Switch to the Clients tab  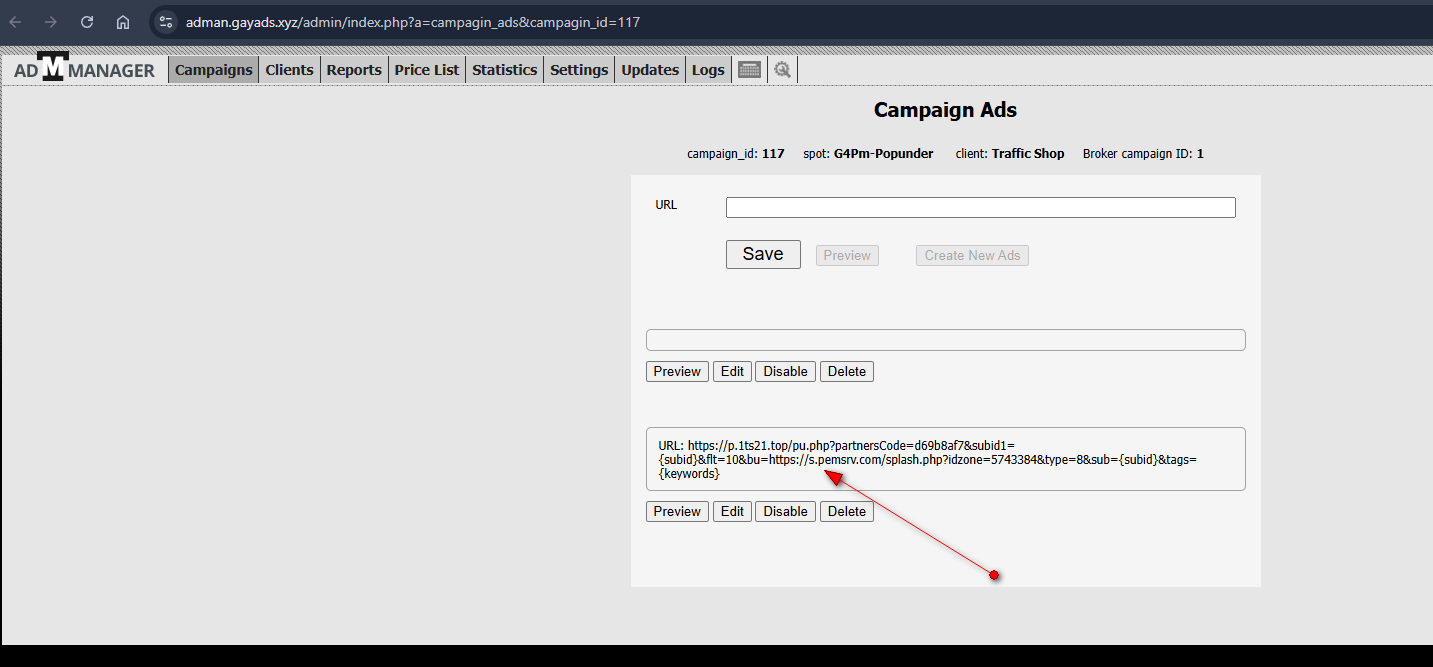click(x=289, y=70)
